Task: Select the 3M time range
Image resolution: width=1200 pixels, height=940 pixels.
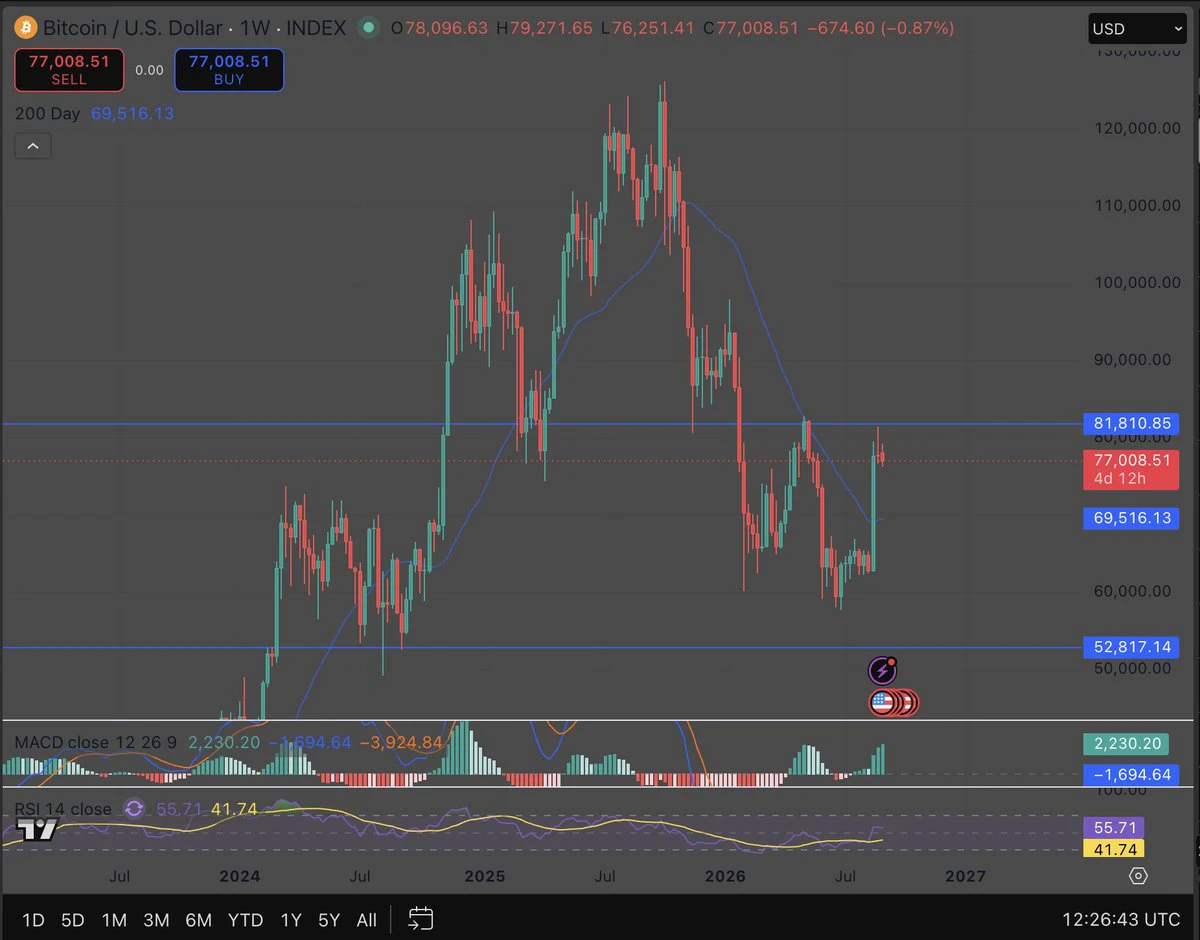Action: tap(155, 919)
